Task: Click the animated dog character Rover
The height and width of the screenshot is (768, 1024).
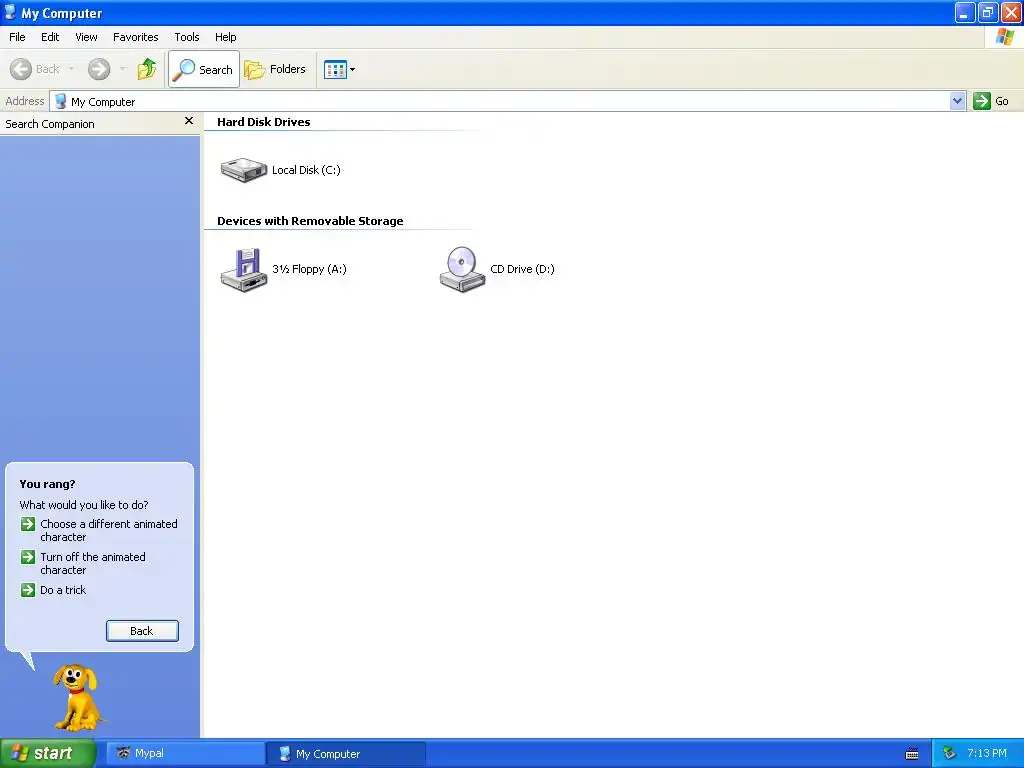Action: (x=78, y=697)
